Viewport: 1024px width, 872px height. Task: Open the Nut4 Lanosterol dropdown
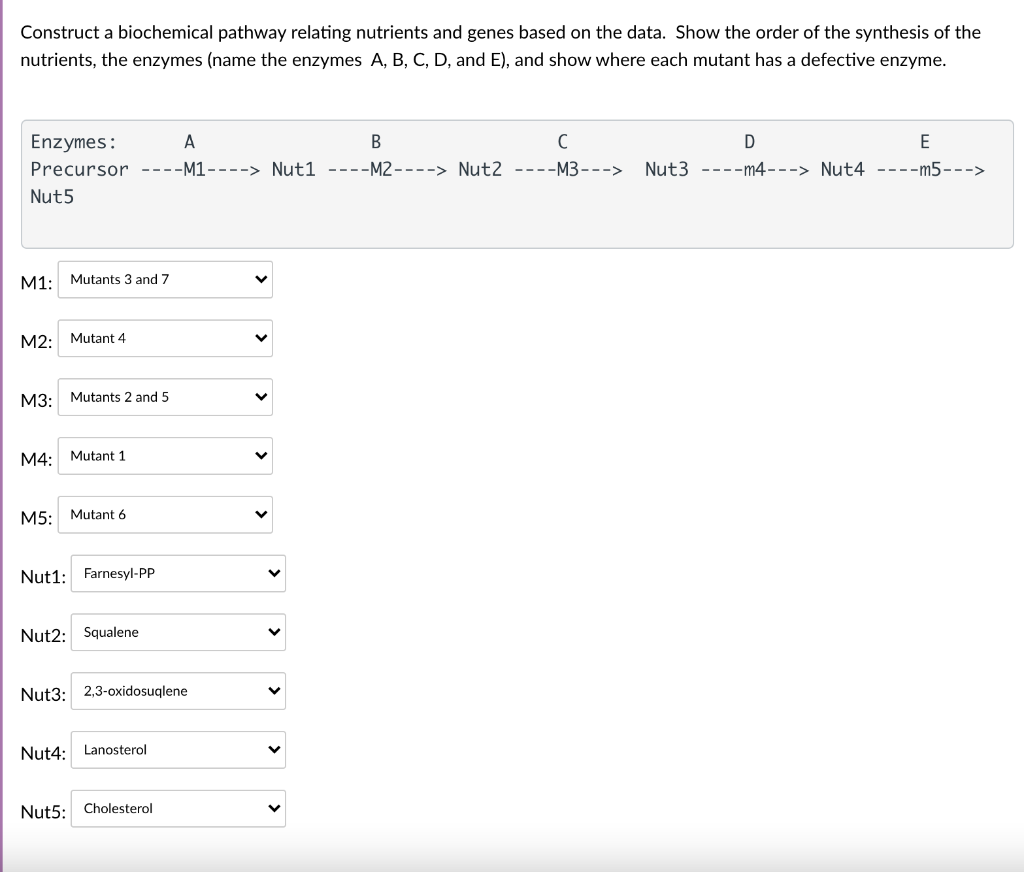coord(178,750)
